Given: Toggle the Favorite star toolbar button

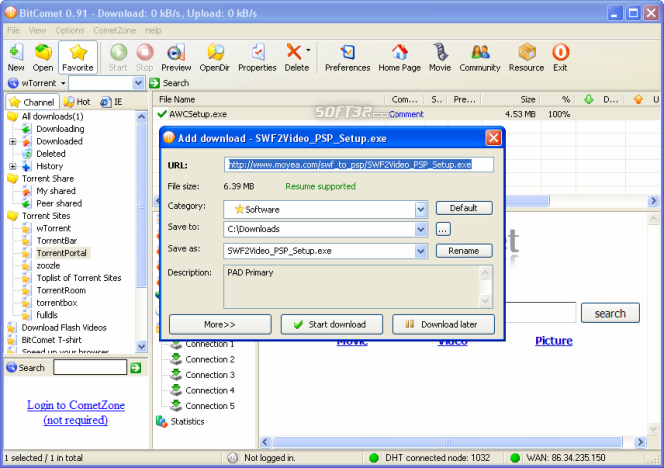Looking at the screenshot, I should (x=78, y=57).
